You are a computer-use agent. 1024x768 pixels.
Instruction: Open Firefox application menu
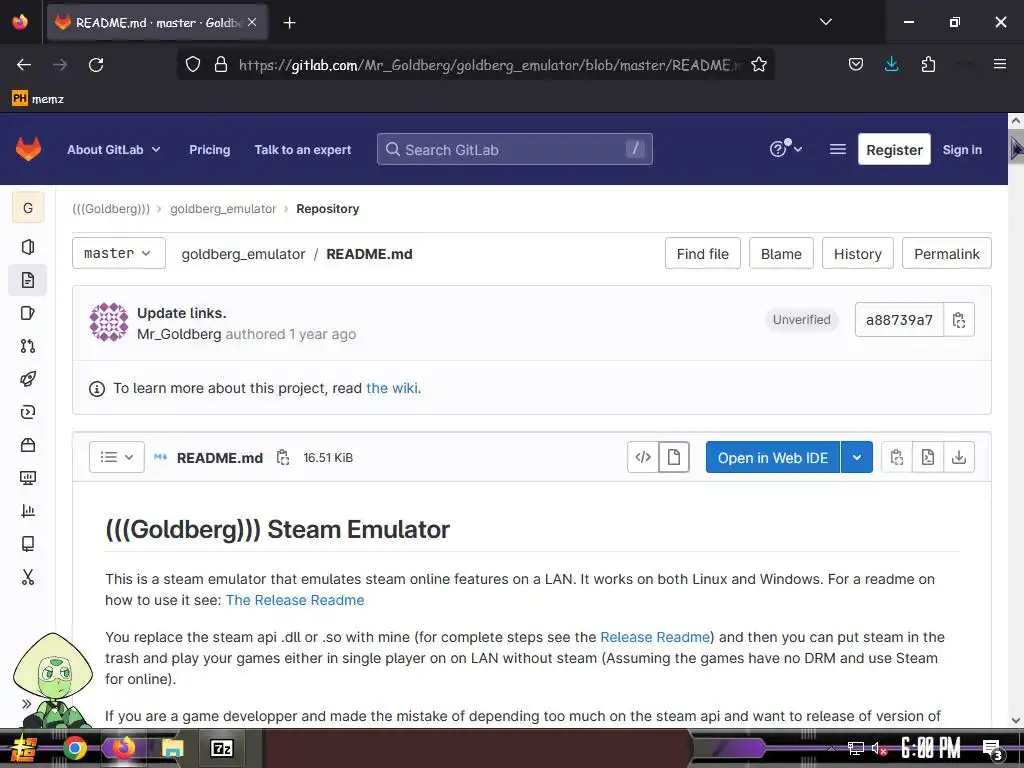(1000, 64)
